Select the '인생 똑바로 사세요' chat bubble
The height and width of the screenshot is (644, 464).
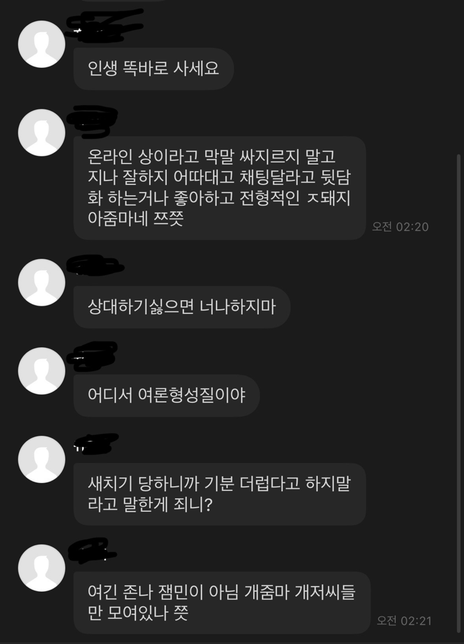point(154,69)
